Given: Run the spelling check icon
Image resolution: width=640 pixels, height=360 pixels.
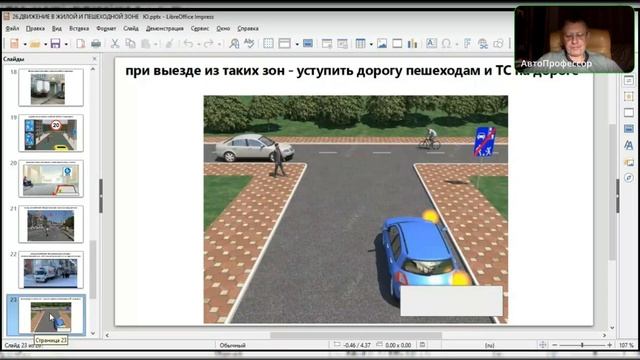Looking at the screenshot, I should point(249,43).
